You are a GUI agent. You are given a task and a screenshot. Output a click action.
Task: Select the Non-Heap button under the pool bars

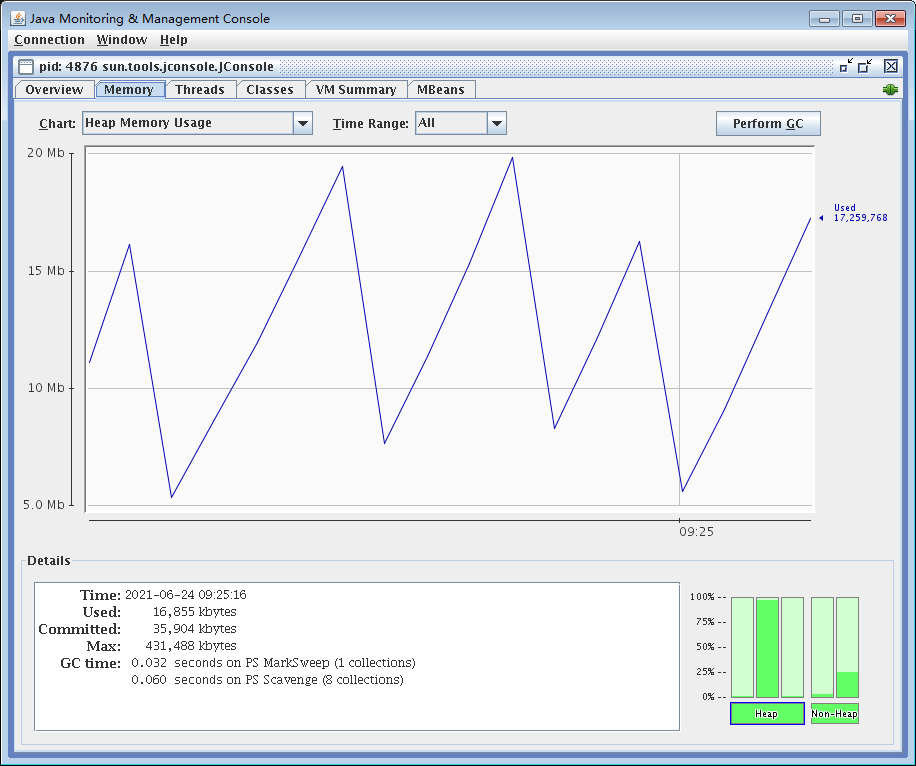coord(834,713)
